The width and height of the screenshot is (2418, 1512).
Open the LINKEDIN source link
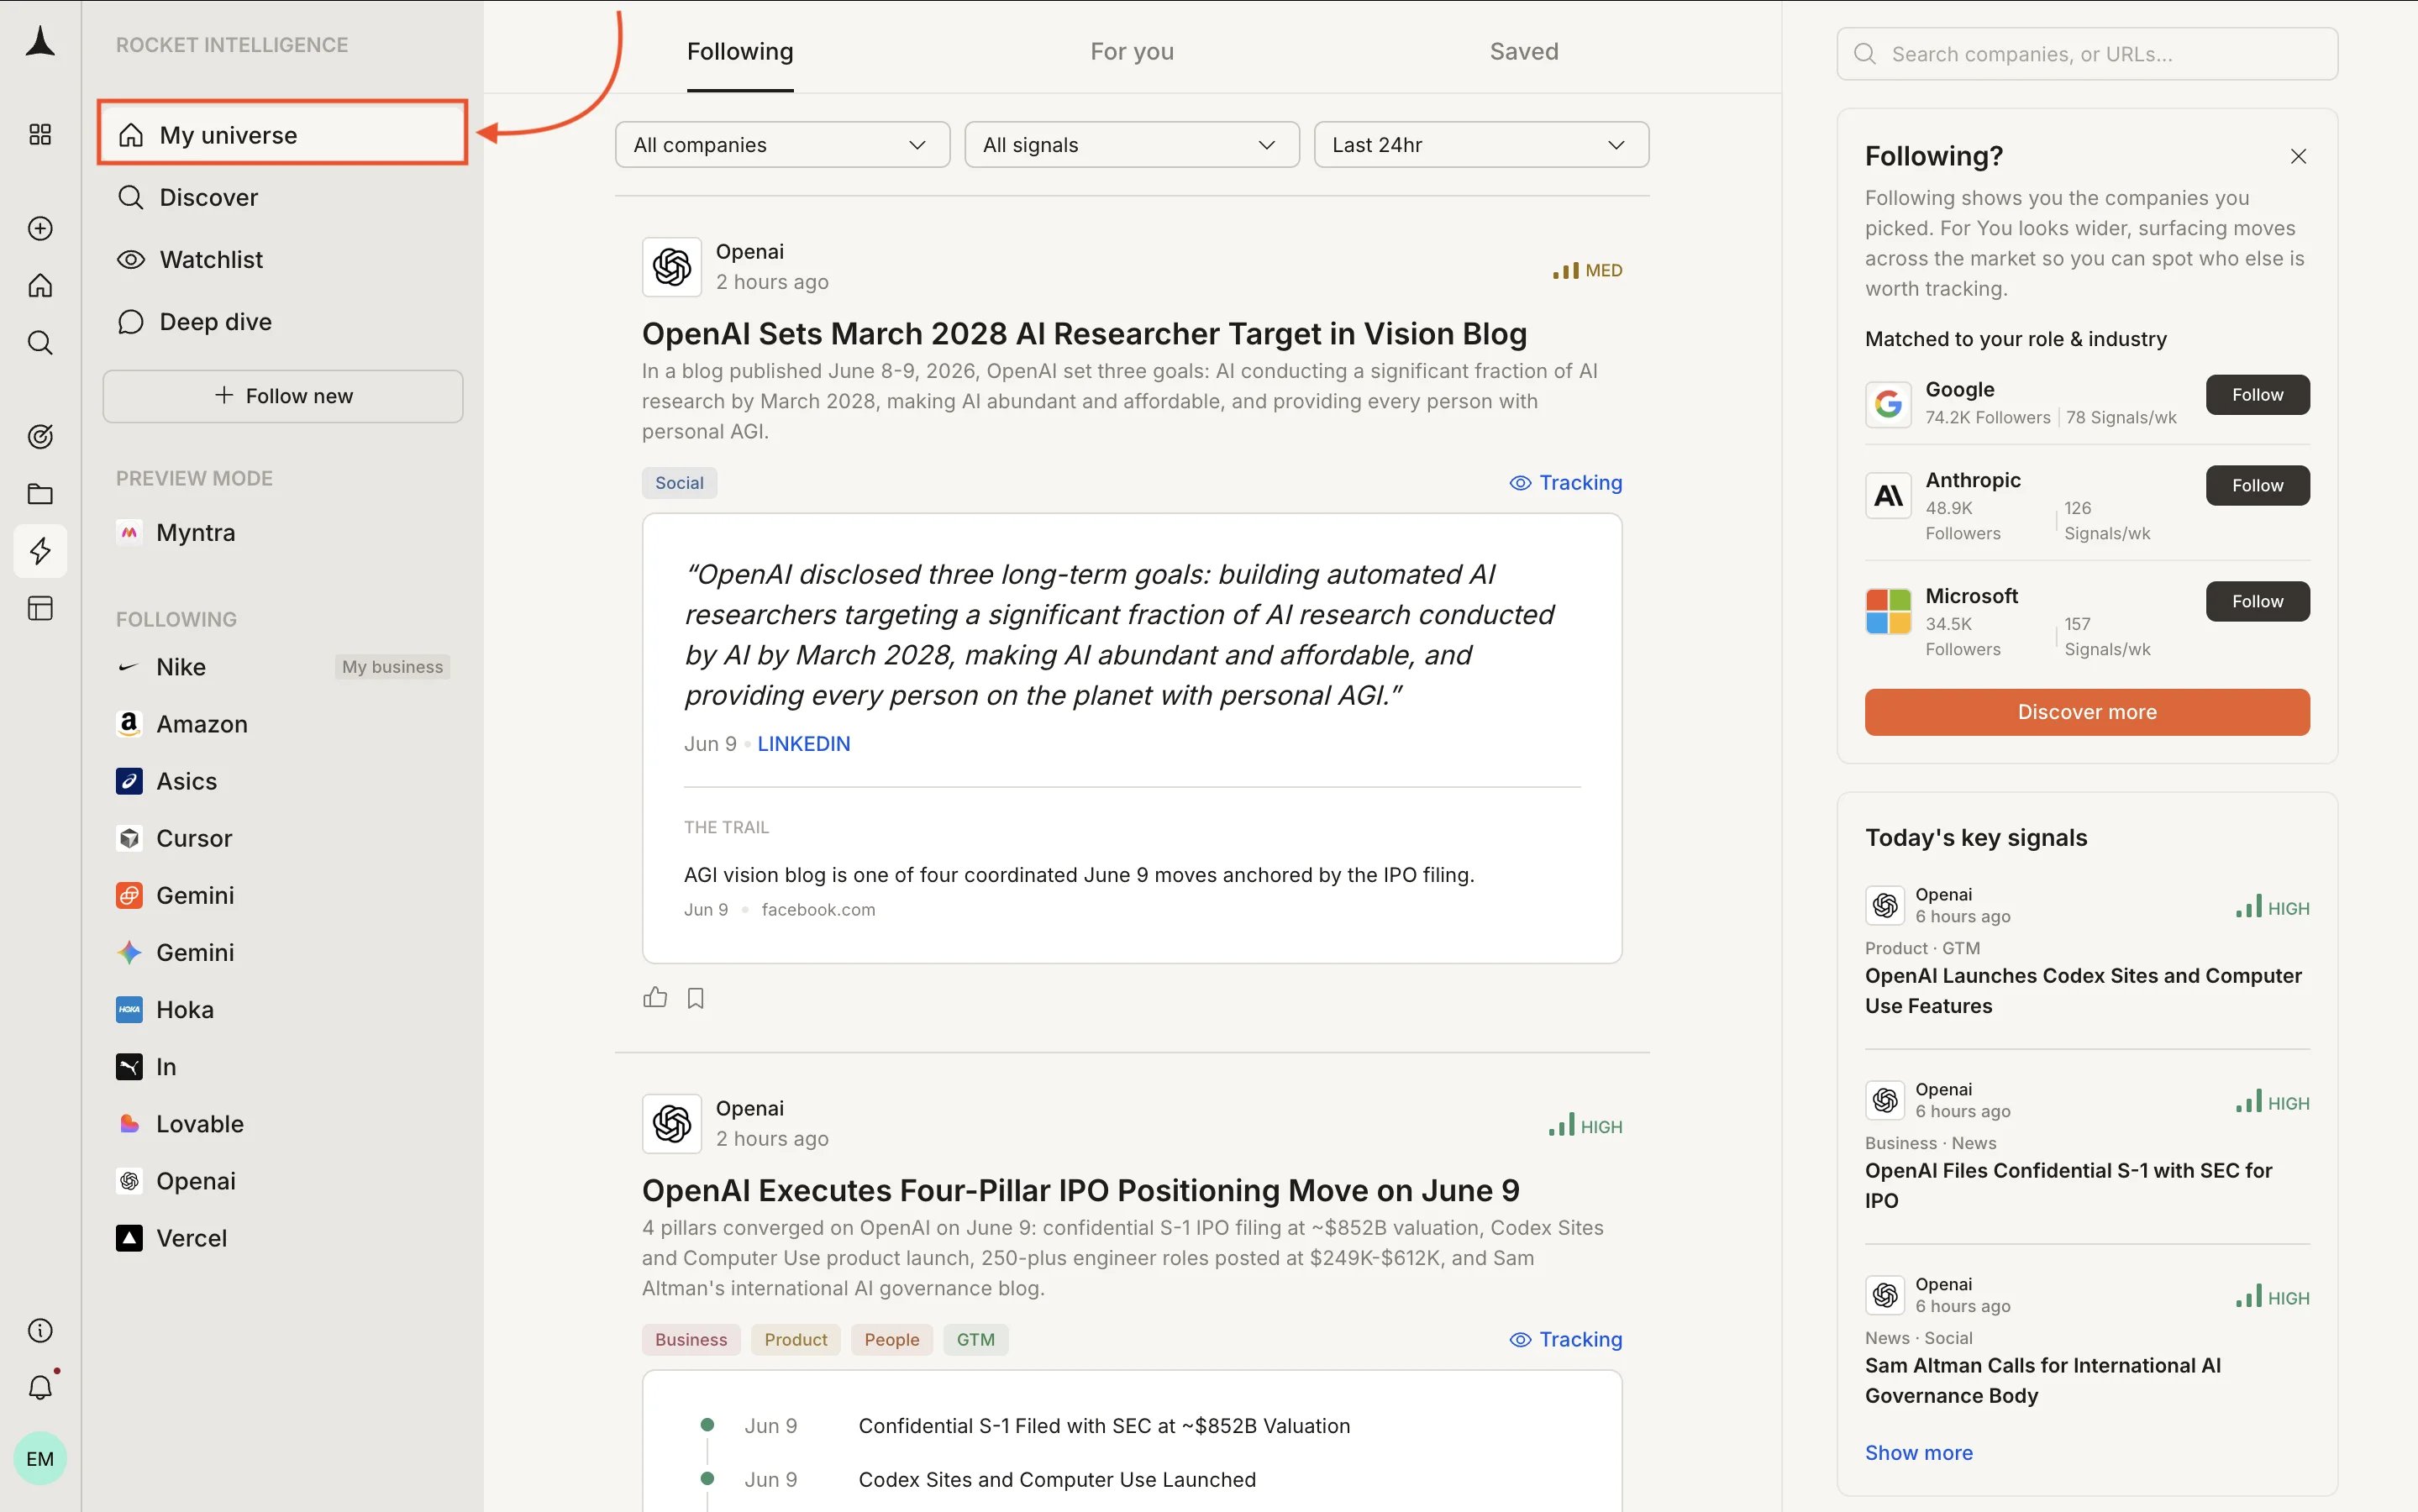tap(803, 744)
